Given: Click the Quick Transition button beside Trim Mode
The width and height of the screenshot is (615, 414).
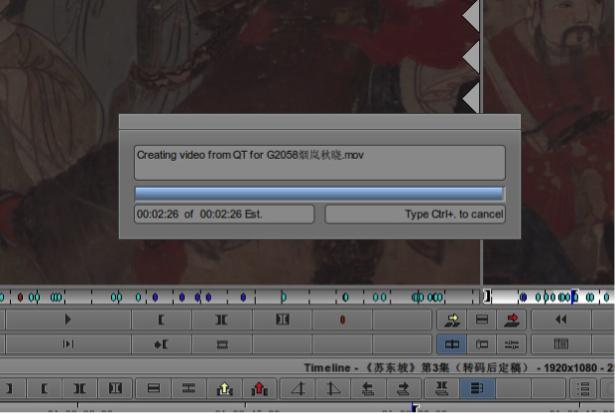Looking at the screenshot, I should [x=482, y=344].
